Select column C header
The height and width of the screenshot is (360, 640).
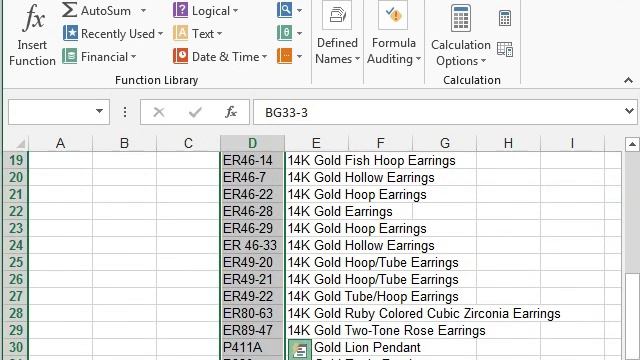pyautogui.click(x=188, y=143)
